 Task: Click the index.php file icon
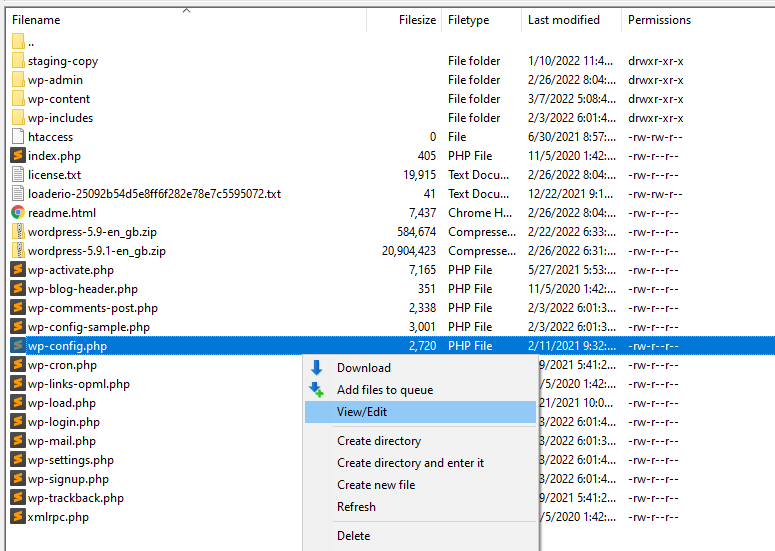(x=18, y=156)
